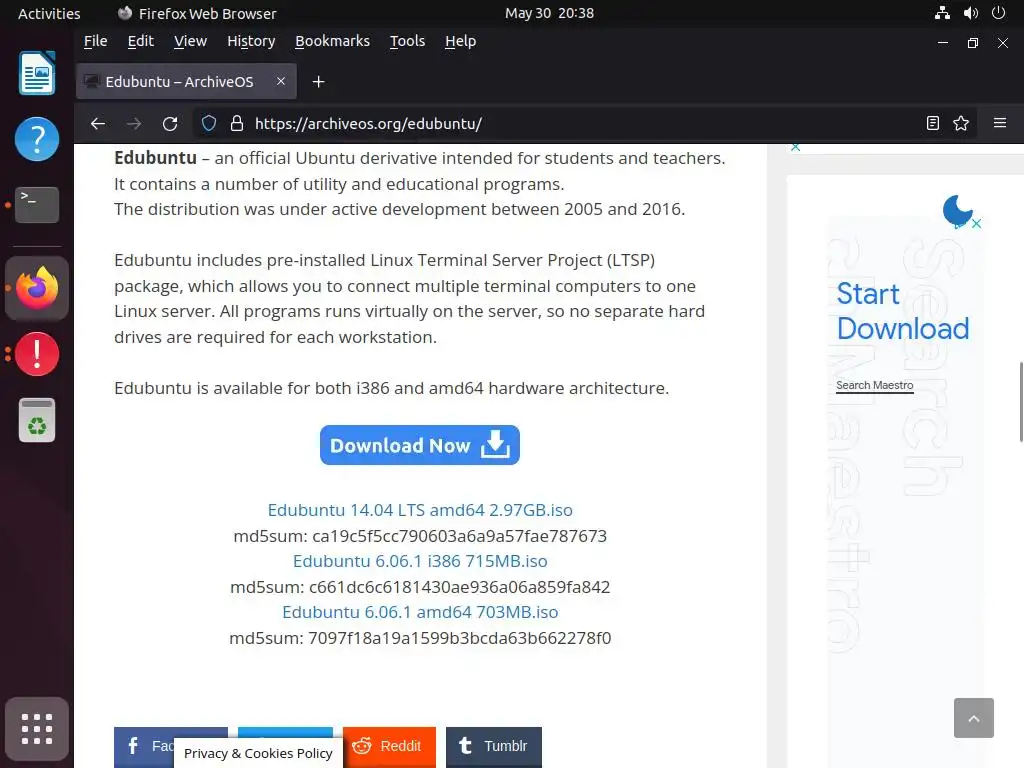Launch LibreOffice Writer from dock
The height and width of the screenshot is (768, 1024).
point(37,73)
